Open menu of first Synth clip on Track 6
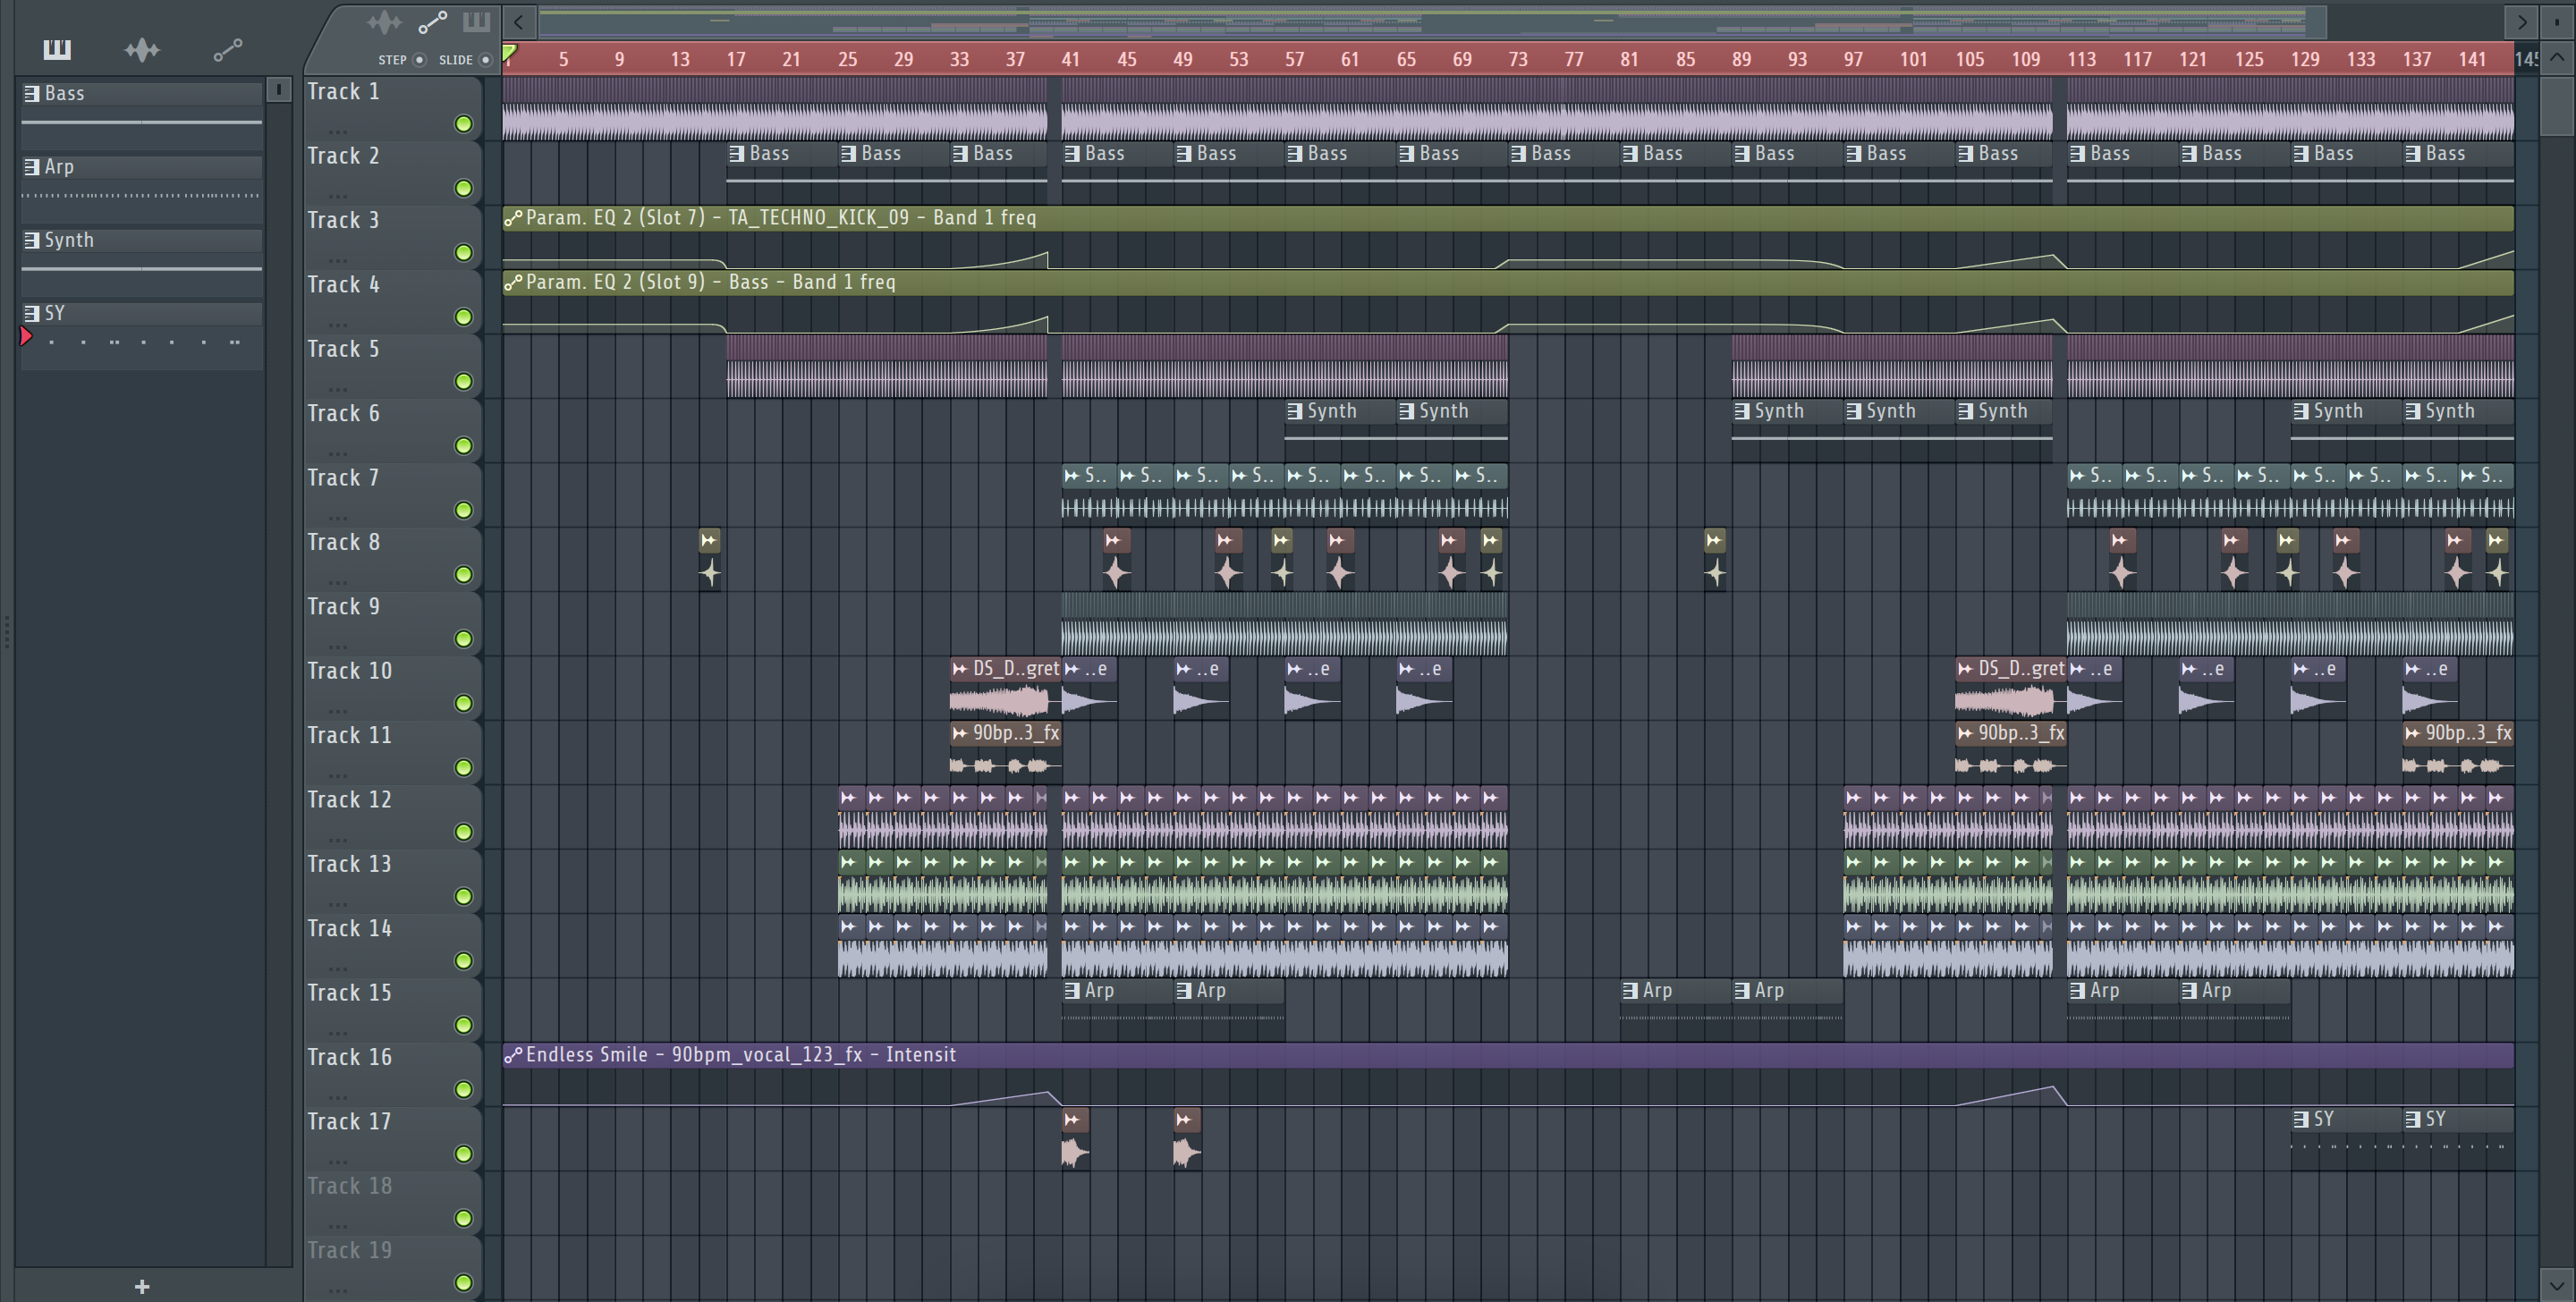The width and height of the screenshot is (2576, 1302). coord(1295,411)
